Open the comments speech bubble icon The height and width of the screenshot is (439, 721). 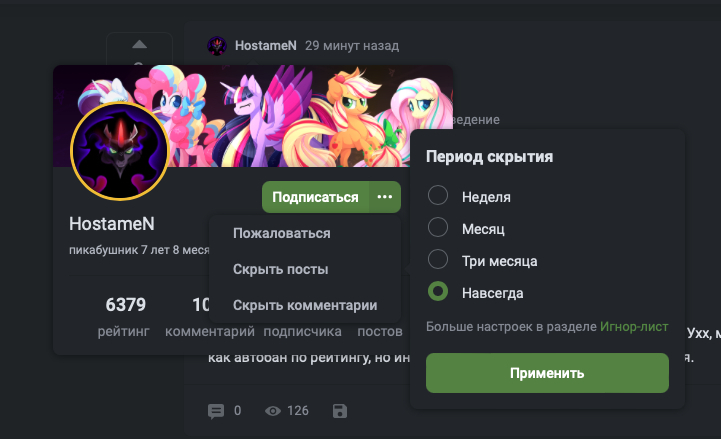tap(216, 411)
